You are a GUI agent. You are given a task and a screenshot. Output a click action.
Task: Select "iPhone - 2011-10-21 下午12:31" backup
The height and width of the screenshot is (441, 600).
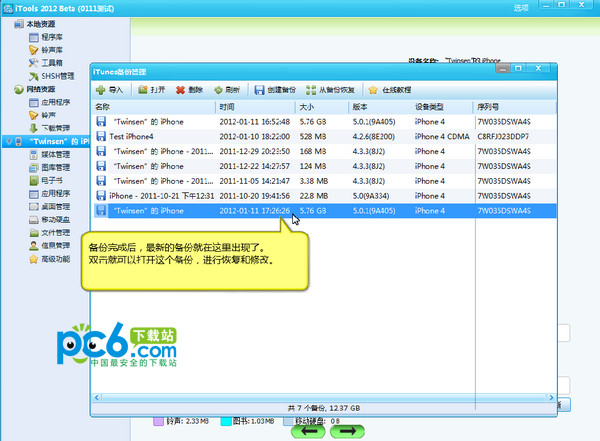tap(324, 196)
